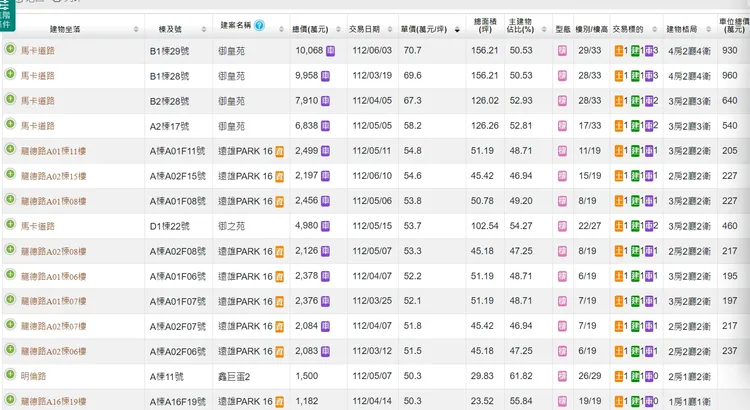This screenshot has height=410, width=750.
Task: Click the orange land icon in B1棟28號 row
Action: [619, 76]
